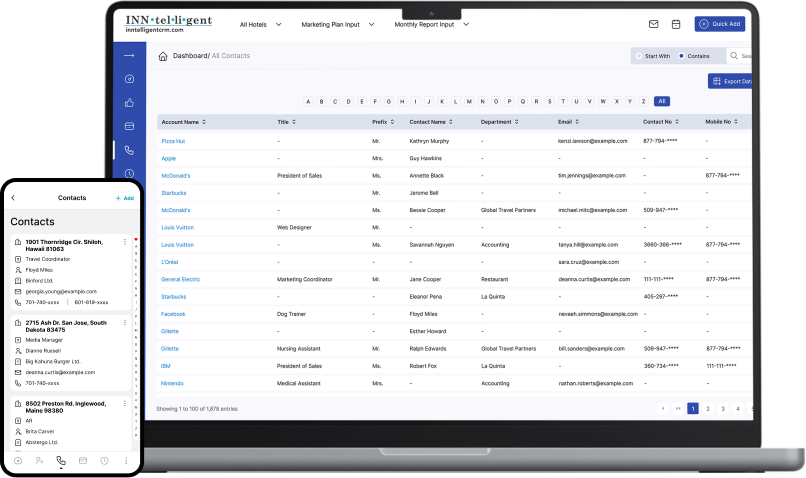Screen dimensions: 806x478
Task: Open the General Electric account link
Action: (180, 280)
